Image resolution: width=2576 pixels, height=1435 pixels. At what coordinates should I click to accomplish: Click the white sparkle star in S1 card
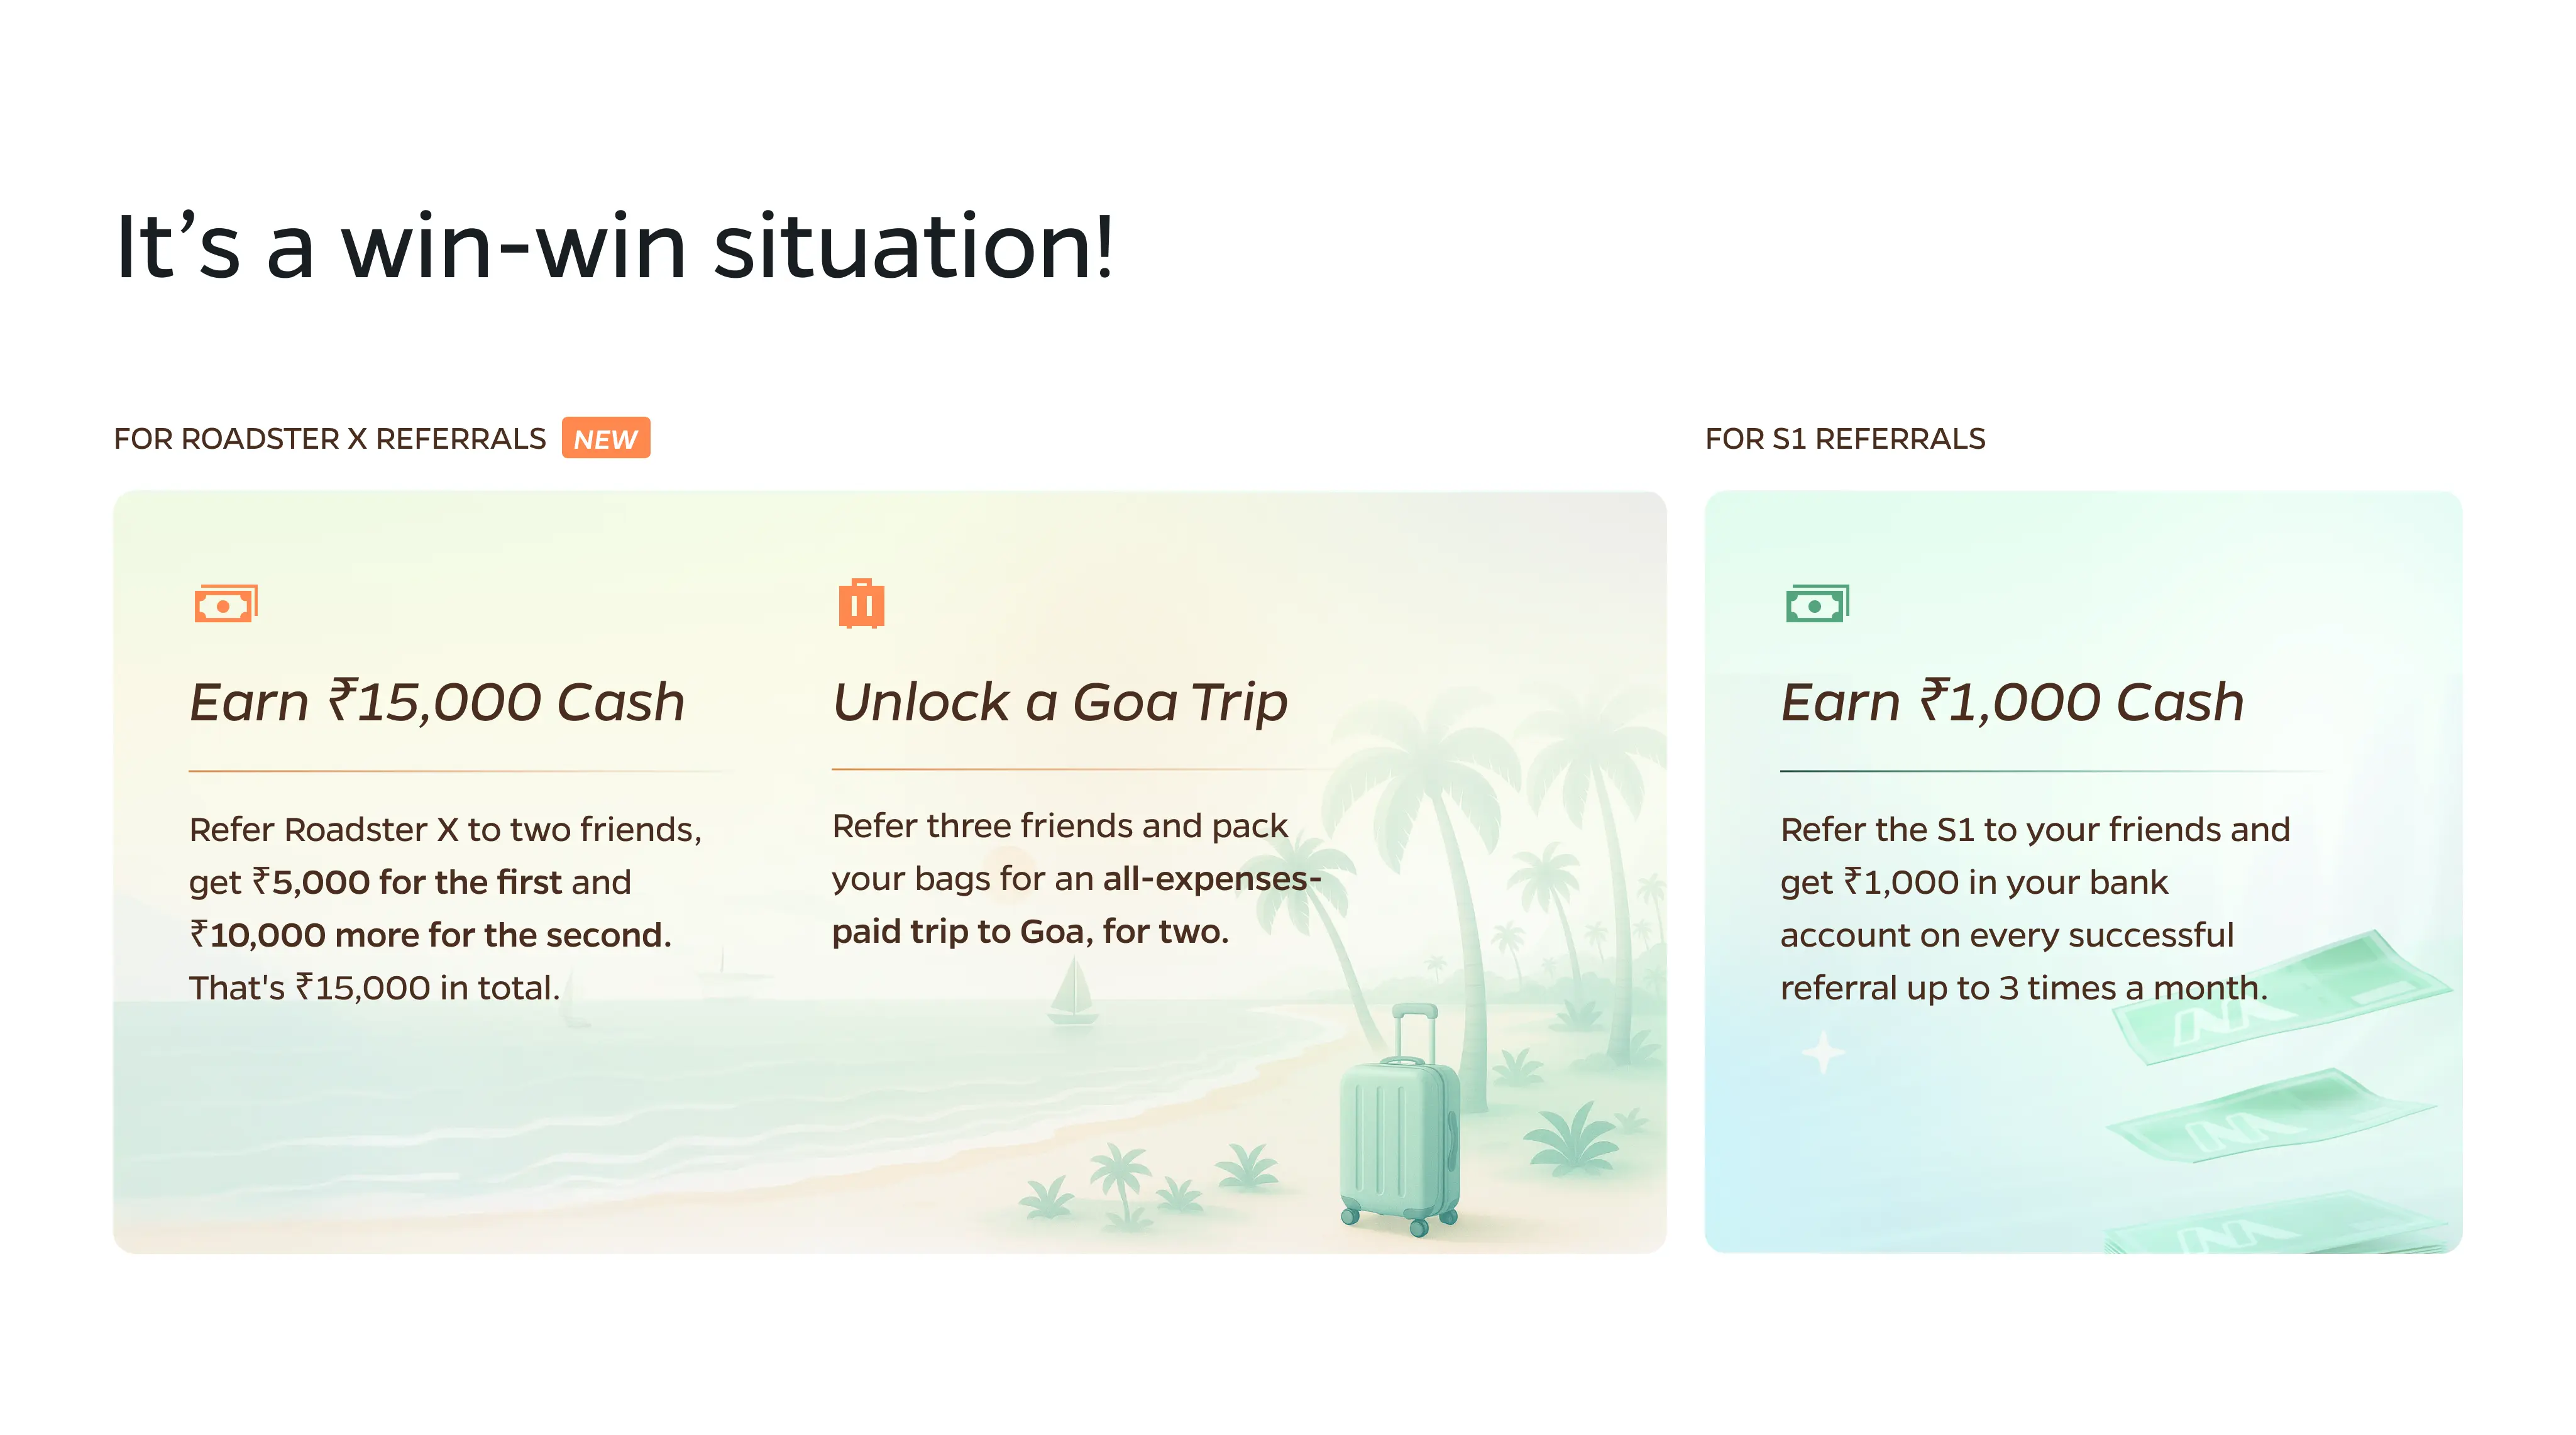(1823, 1052)
